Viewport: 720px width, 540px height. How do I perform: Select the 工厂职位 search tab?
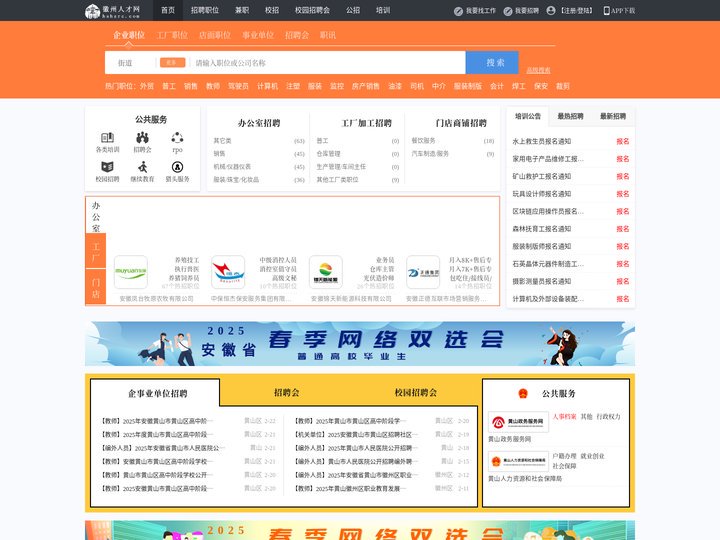(172, 35)
